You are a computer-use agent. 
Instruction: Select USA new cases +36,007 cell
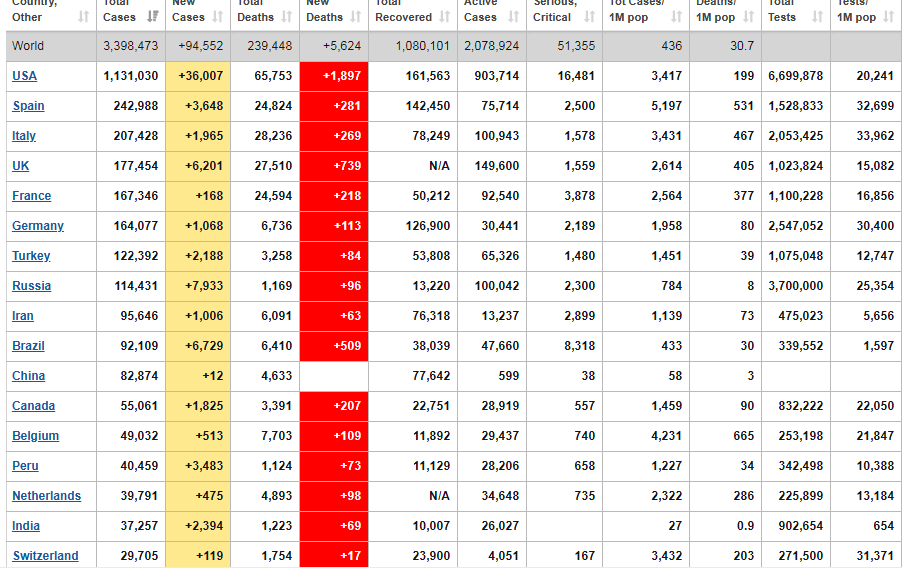click(x=198, y=77)
